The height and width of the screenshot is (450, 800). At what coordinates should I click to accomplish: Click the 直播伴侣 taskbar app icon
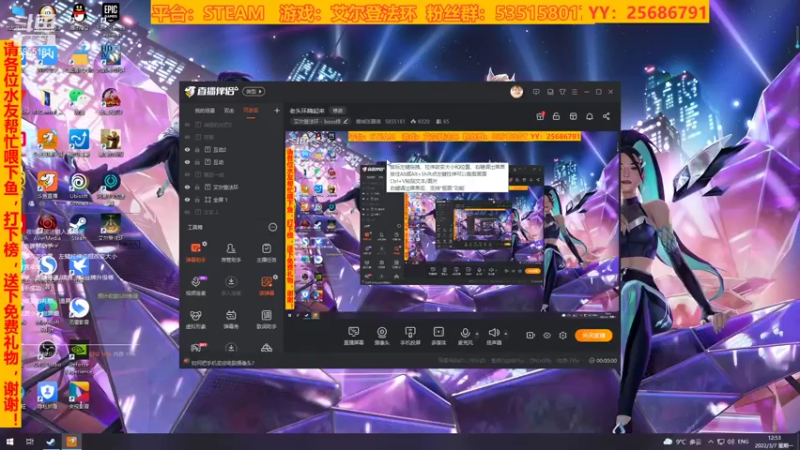[x=71, y=441]
